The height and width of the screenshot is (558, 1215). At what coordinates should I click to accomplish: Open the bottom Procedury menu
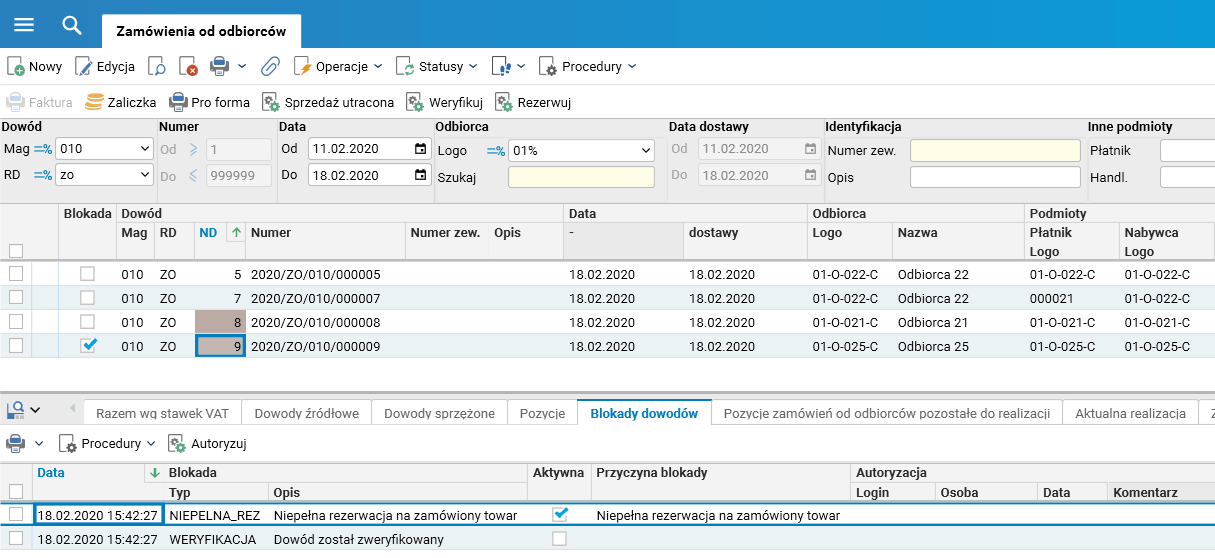click(107, 443)
